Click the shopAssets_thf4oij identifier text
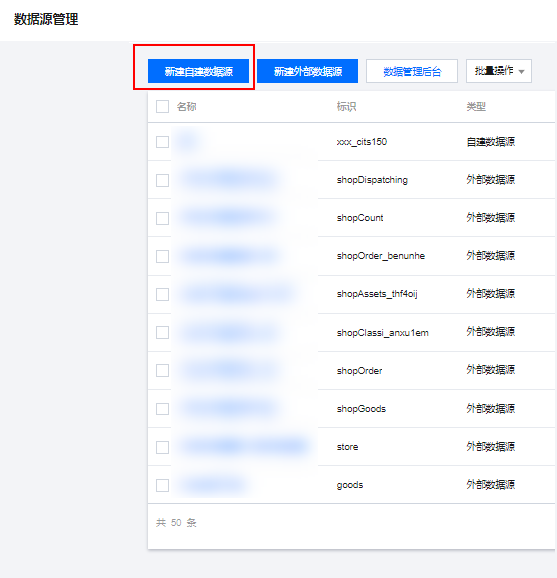Viewport: 557px width, 578px height. pos(377,294)
